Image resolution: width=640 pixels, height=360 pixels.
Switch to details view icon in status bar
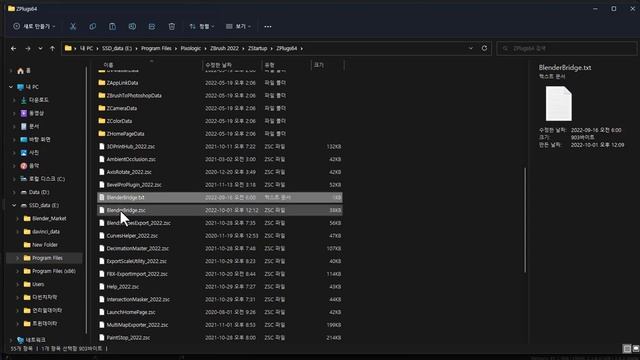click(627, 349)
